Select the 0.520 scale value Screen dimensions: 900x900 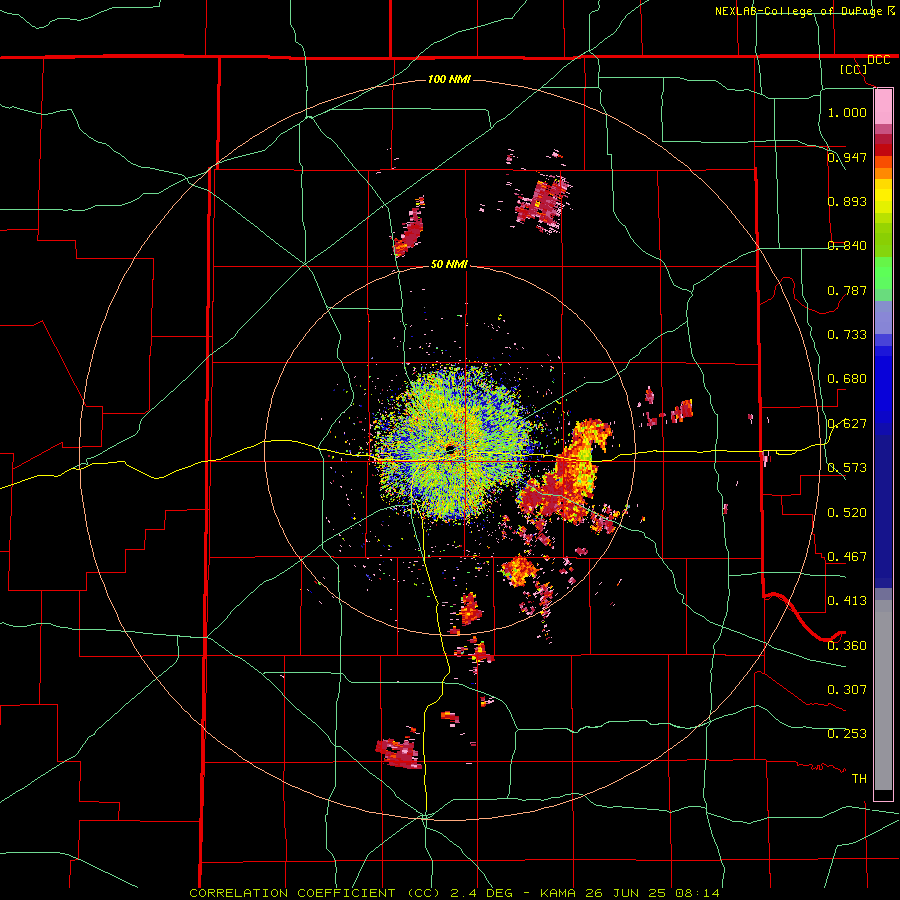click(x=847, y=513)
